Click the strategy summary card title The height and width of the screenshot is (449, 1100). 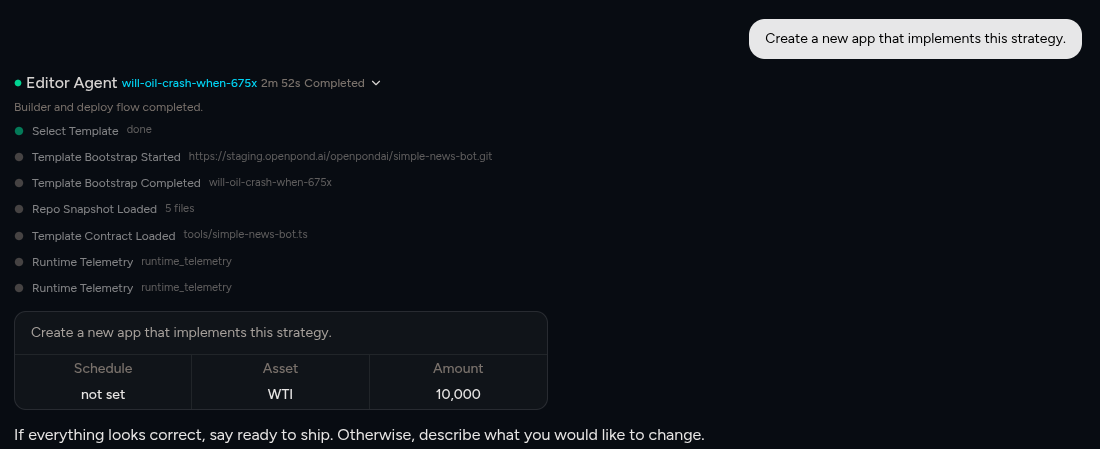click(181, 332)
